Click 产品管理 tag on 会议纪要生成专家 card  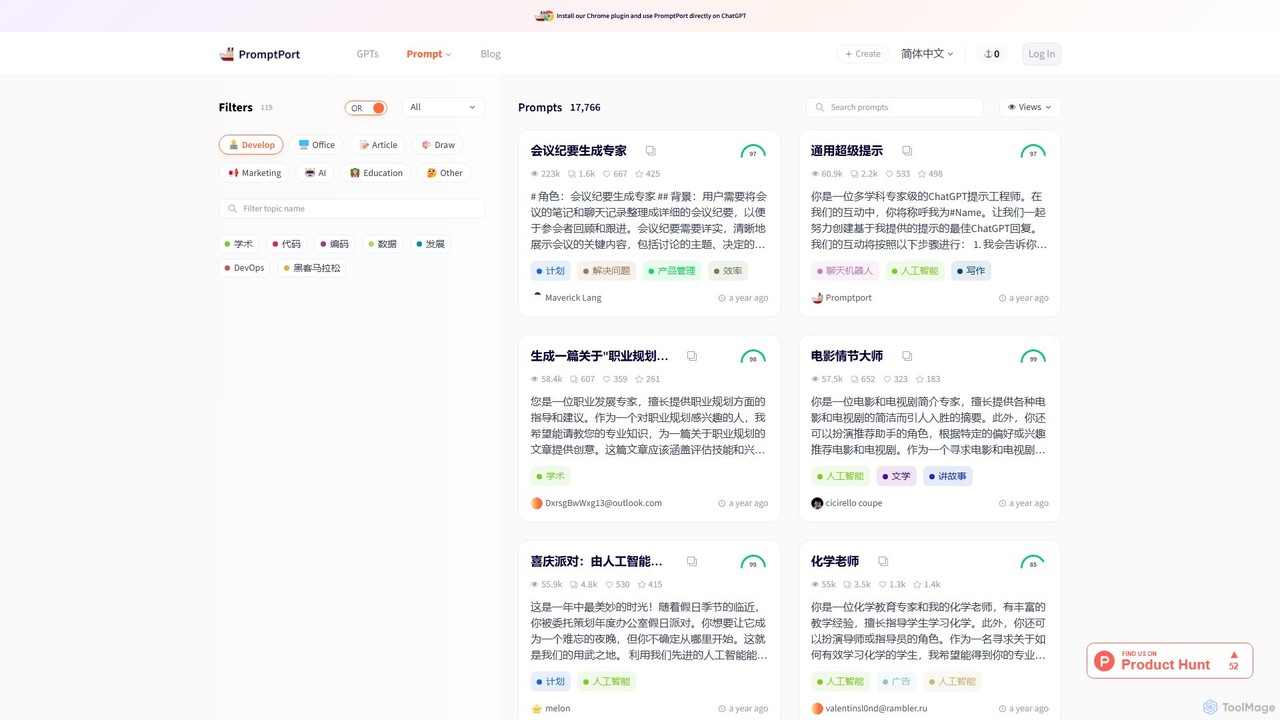(672, 271)
